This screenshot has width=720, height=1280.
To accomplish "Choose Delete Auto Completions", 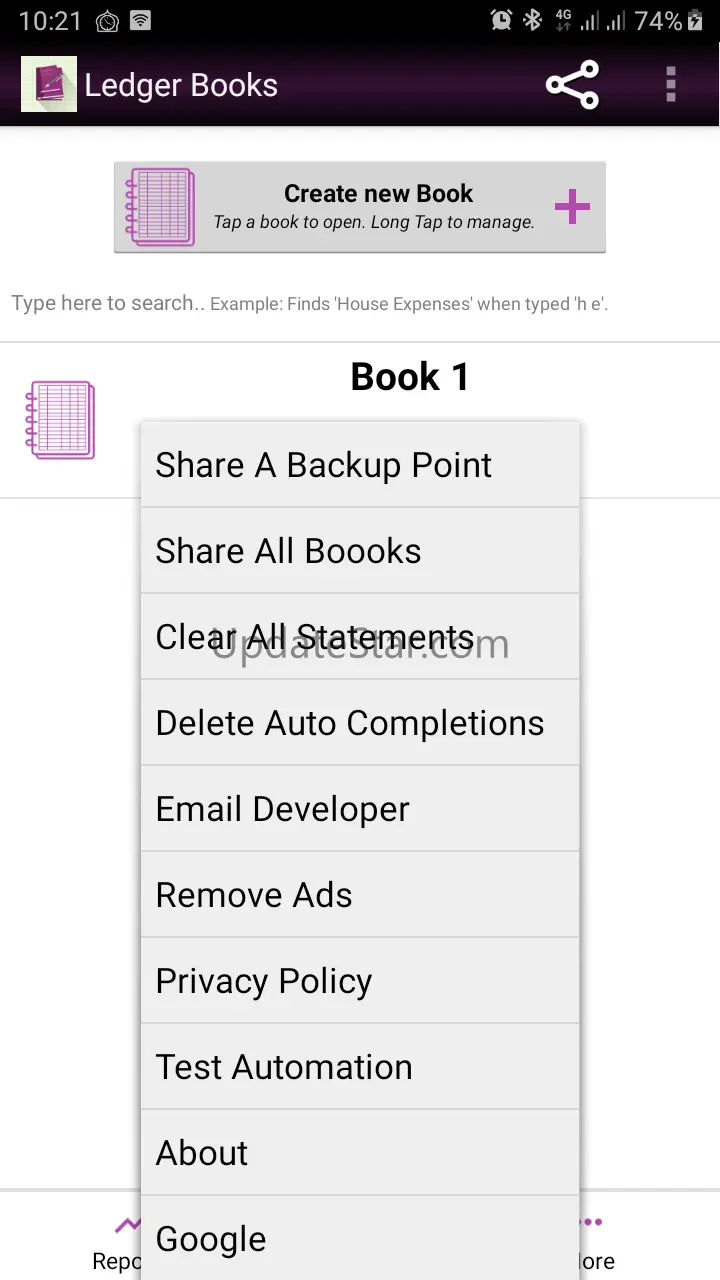I will 359,723.
